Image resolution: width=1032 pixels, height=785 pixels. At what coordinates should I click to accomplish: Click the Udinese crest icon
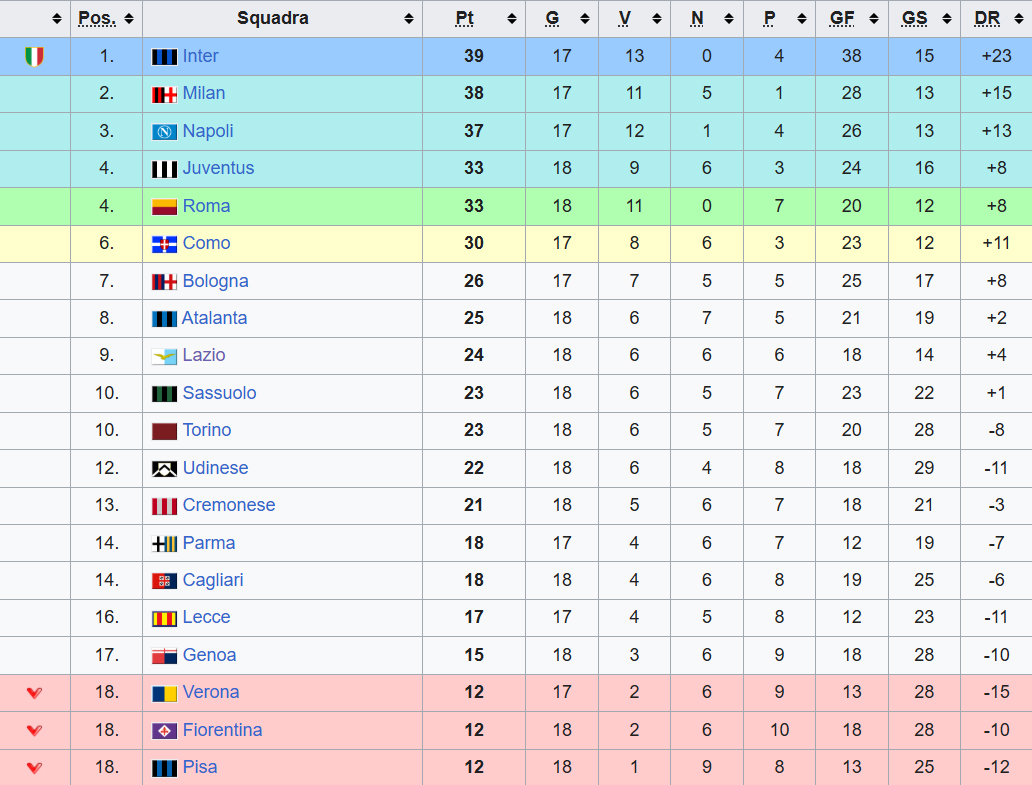click(x=164, y=469)
